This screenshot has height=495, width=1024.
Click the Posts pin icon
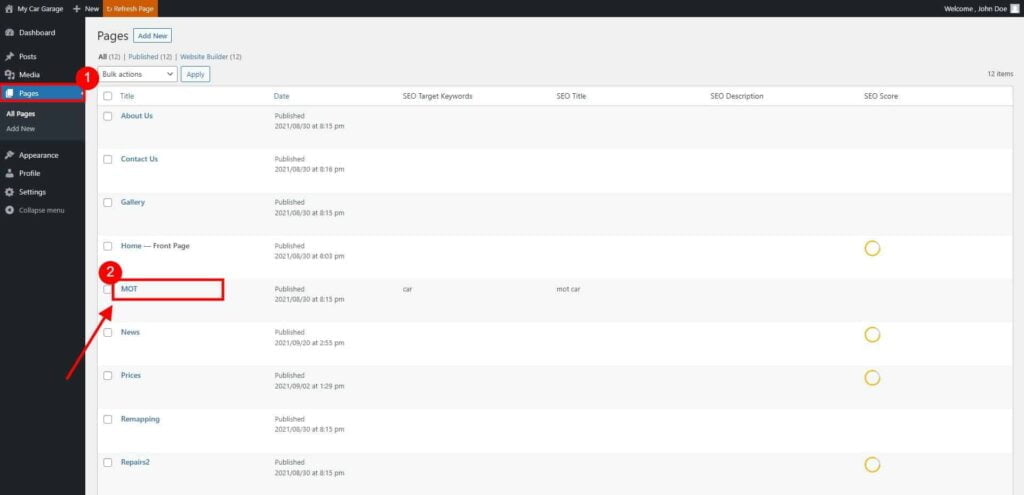click(x=9, y=56)
